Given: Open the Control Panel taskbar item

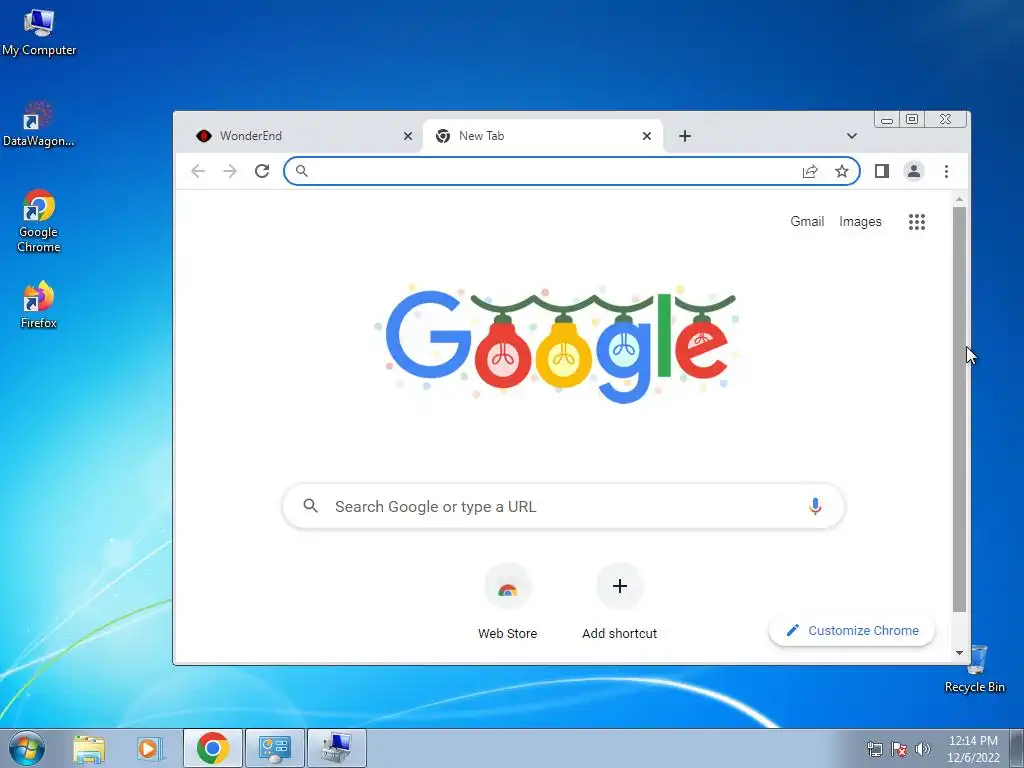Looking at the screenshot, I should point(274,748).
